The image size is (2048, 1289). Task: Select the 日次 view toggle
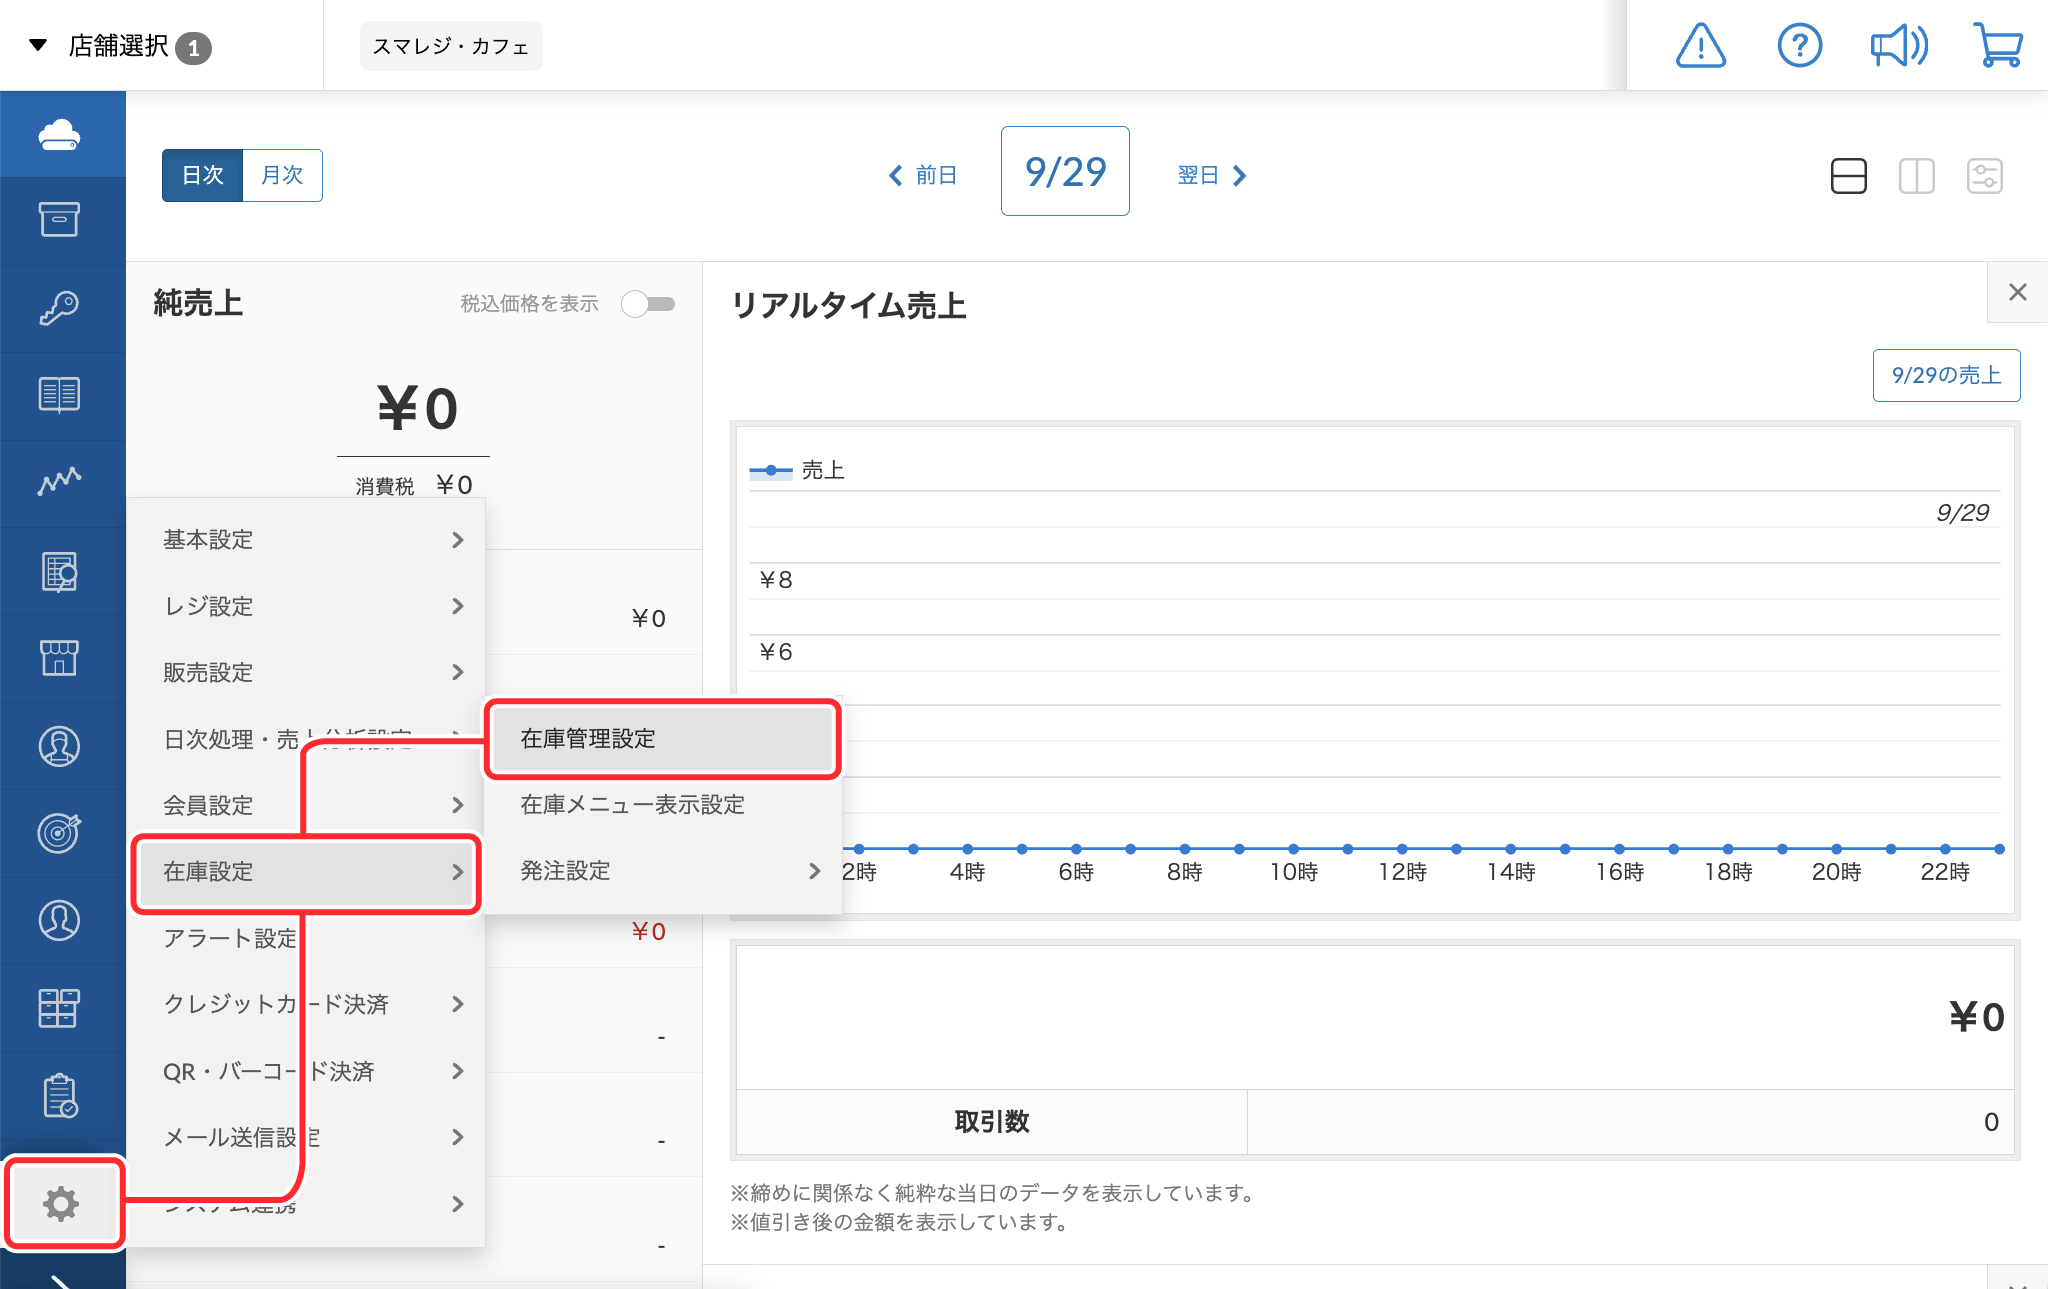(203, 175)
